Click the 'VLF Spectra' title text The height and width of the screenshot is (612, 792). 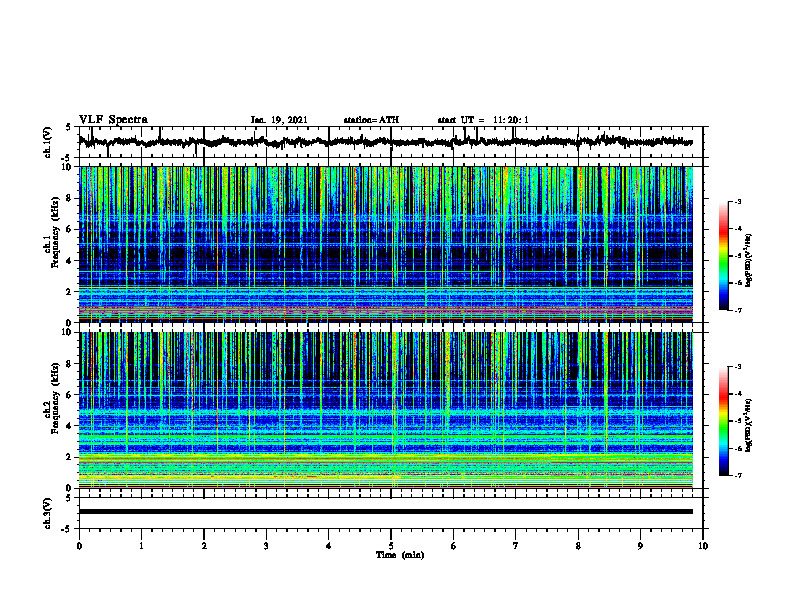[113, 120]
